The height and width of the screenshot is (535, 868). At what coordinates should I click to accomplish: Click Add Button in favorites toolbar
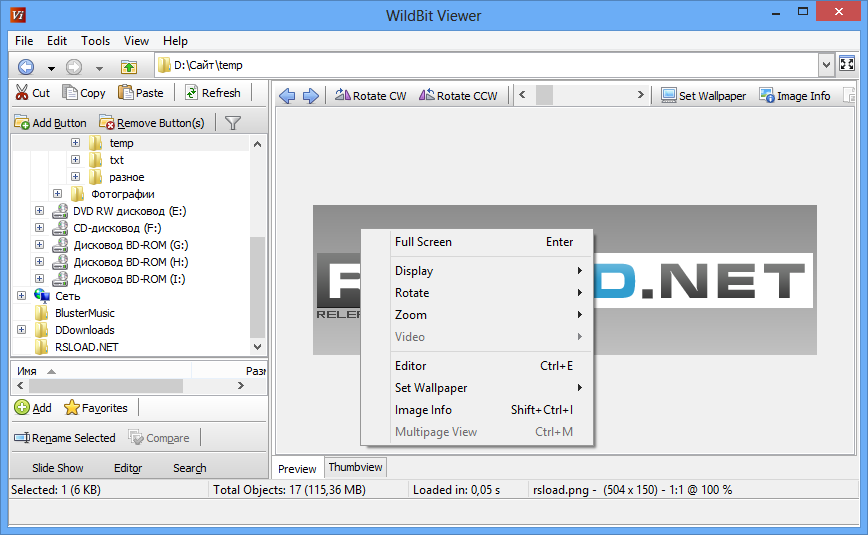50,122
